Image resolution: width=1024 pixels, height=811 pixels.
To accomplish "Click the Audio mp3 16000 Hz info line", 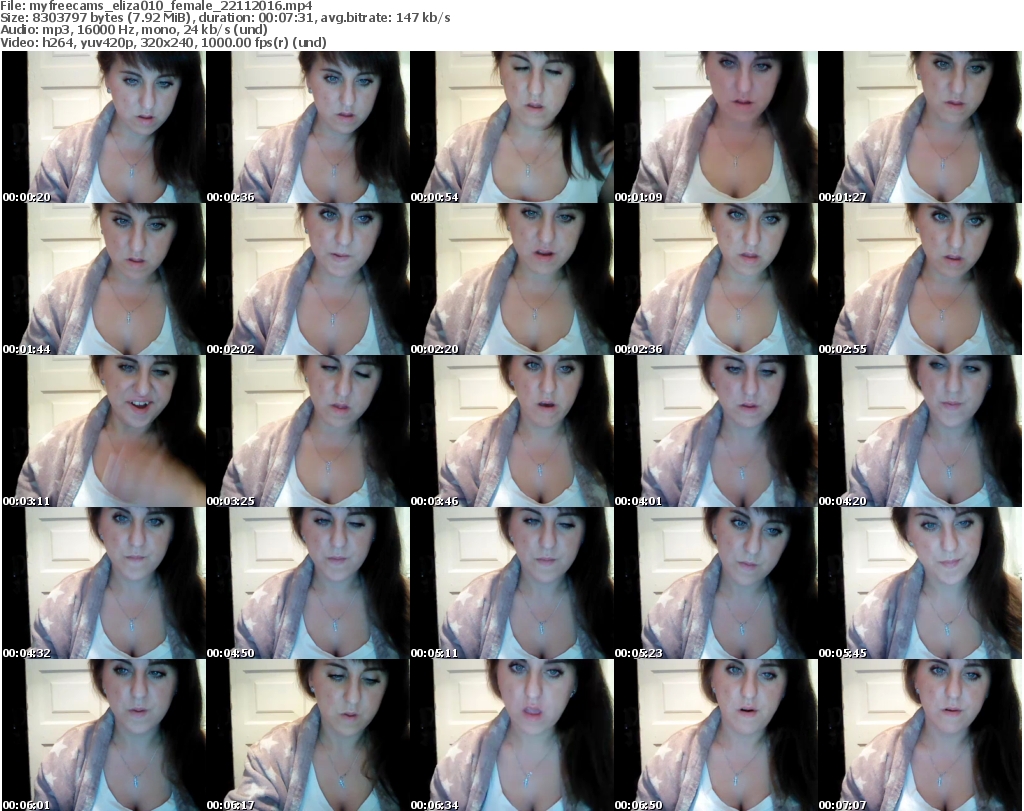I will pyautogui.click(x=134, y=30).
